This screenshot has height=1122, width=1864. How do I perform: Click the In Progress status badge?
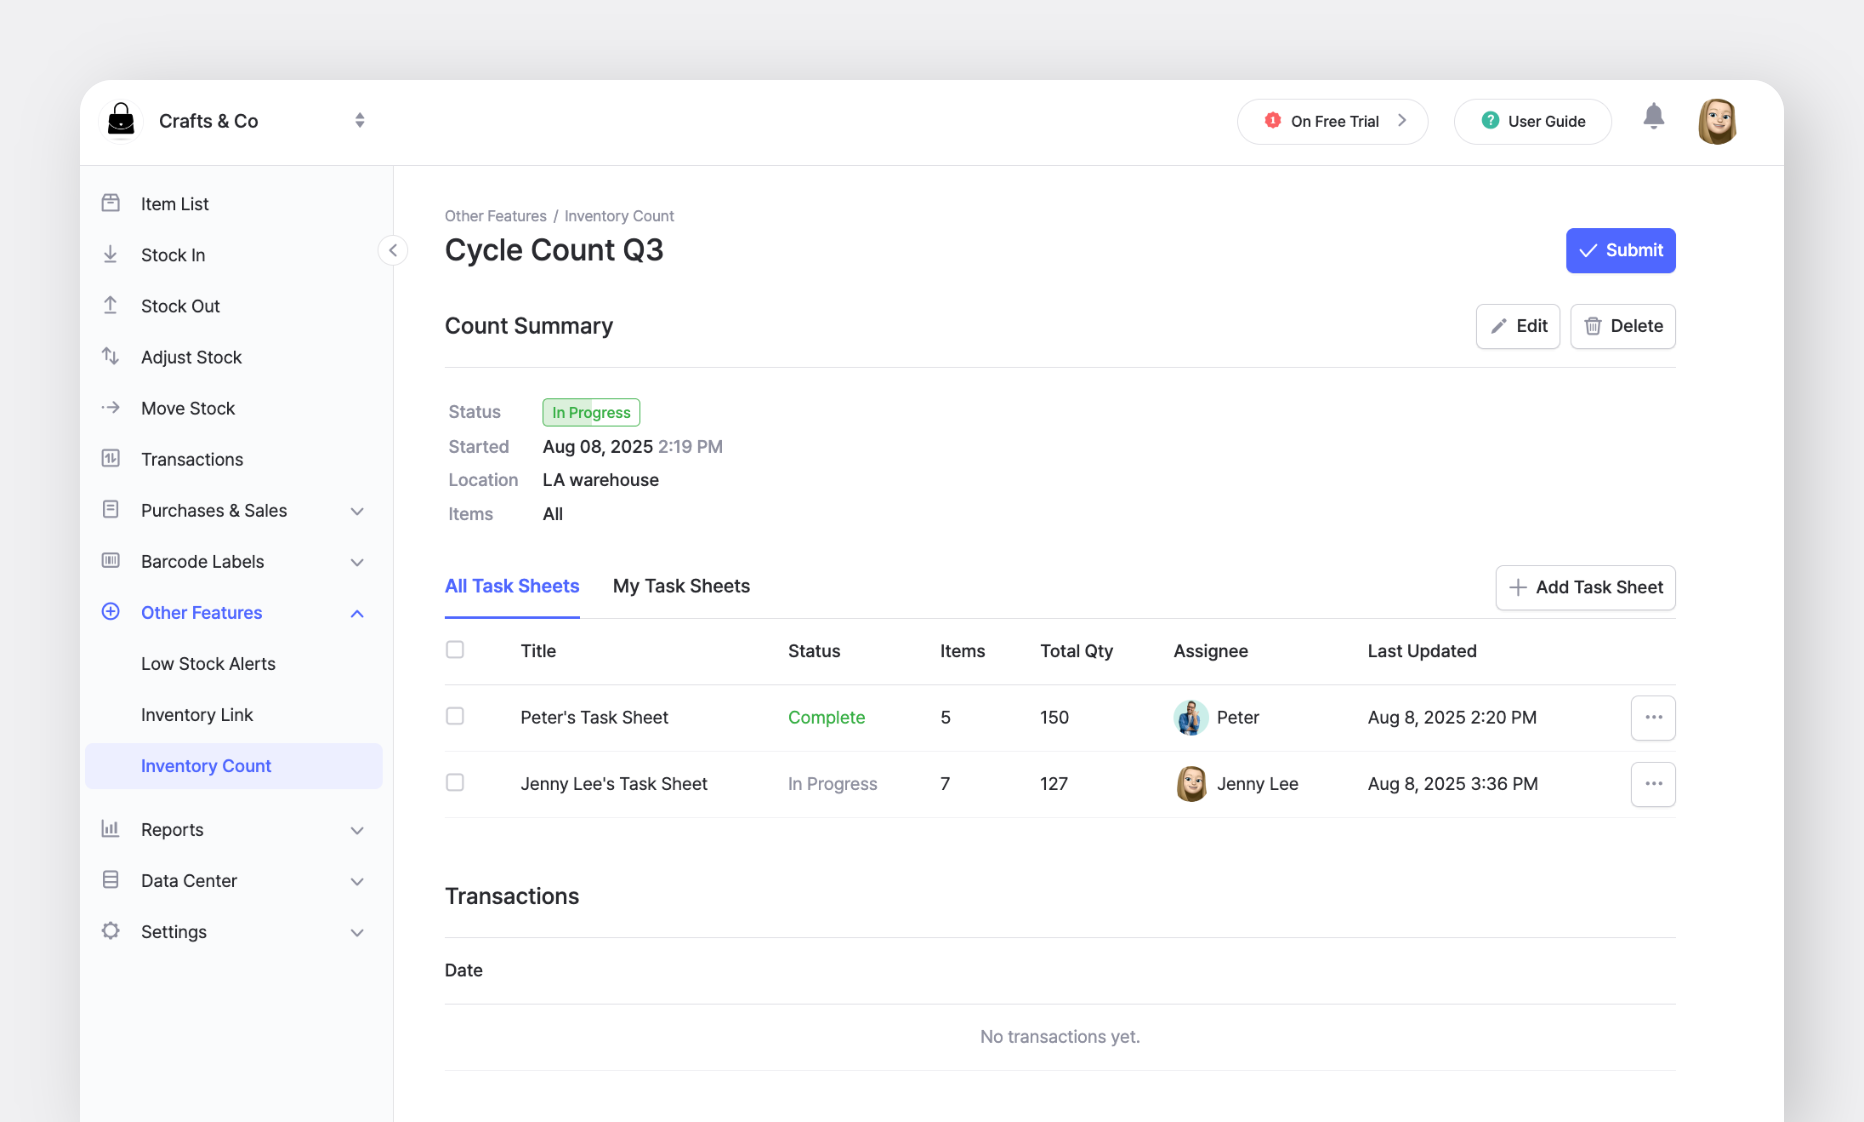pos(590,411)
